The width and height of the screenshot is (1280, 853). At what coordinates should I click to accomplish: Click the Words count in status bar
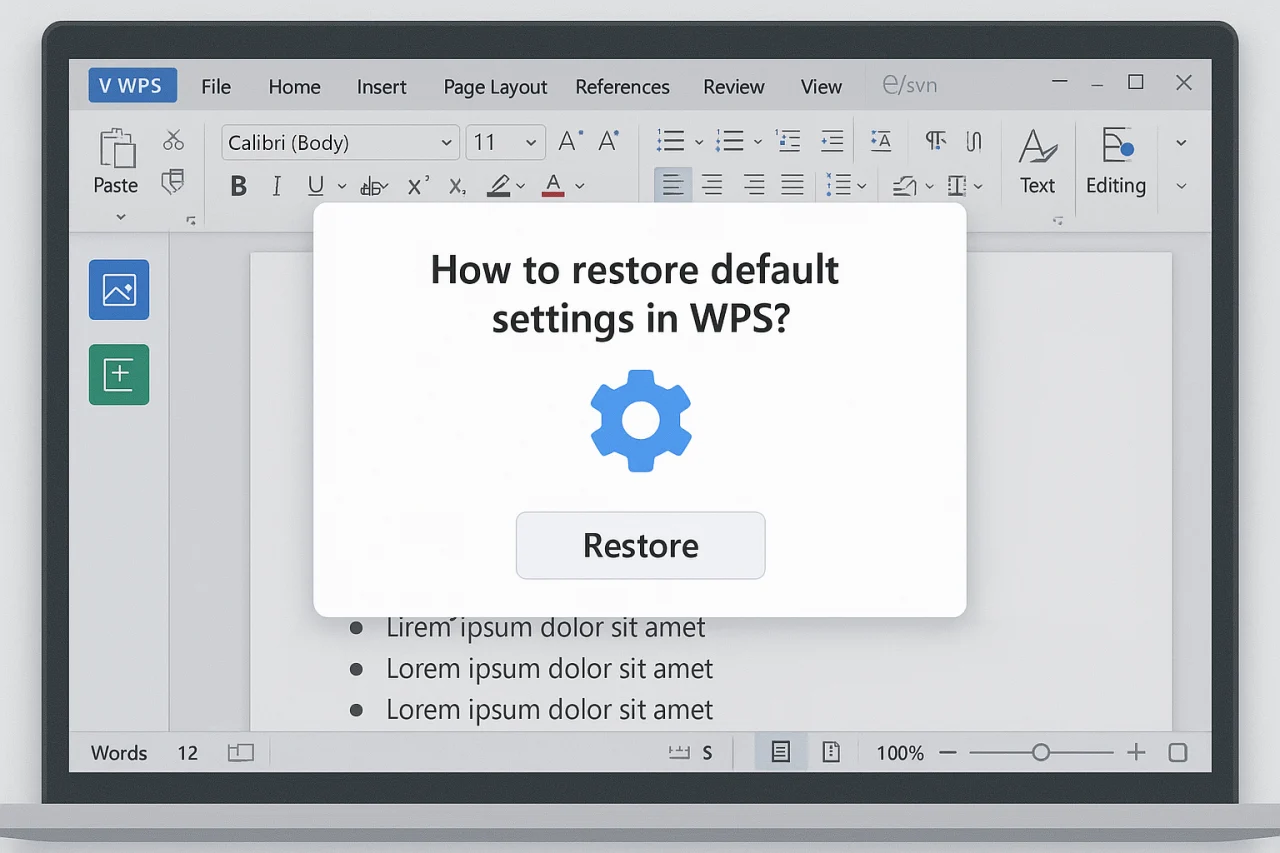[x=119, y=753]
